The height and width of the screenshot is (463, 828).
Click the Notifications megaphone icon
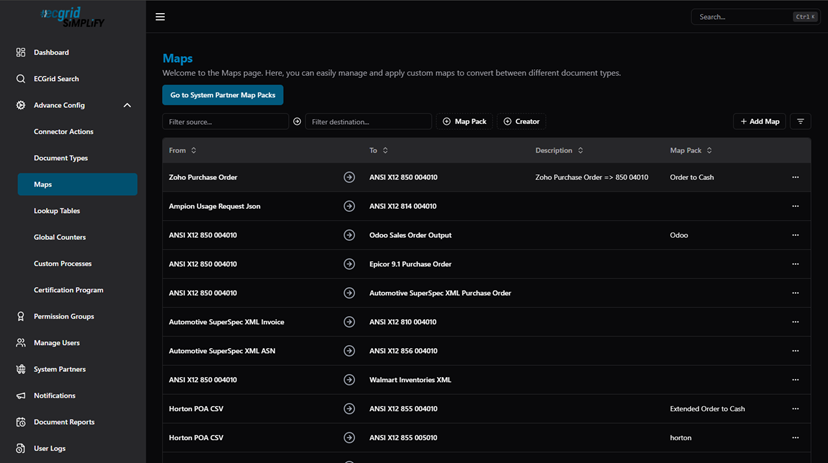(21, 395)
